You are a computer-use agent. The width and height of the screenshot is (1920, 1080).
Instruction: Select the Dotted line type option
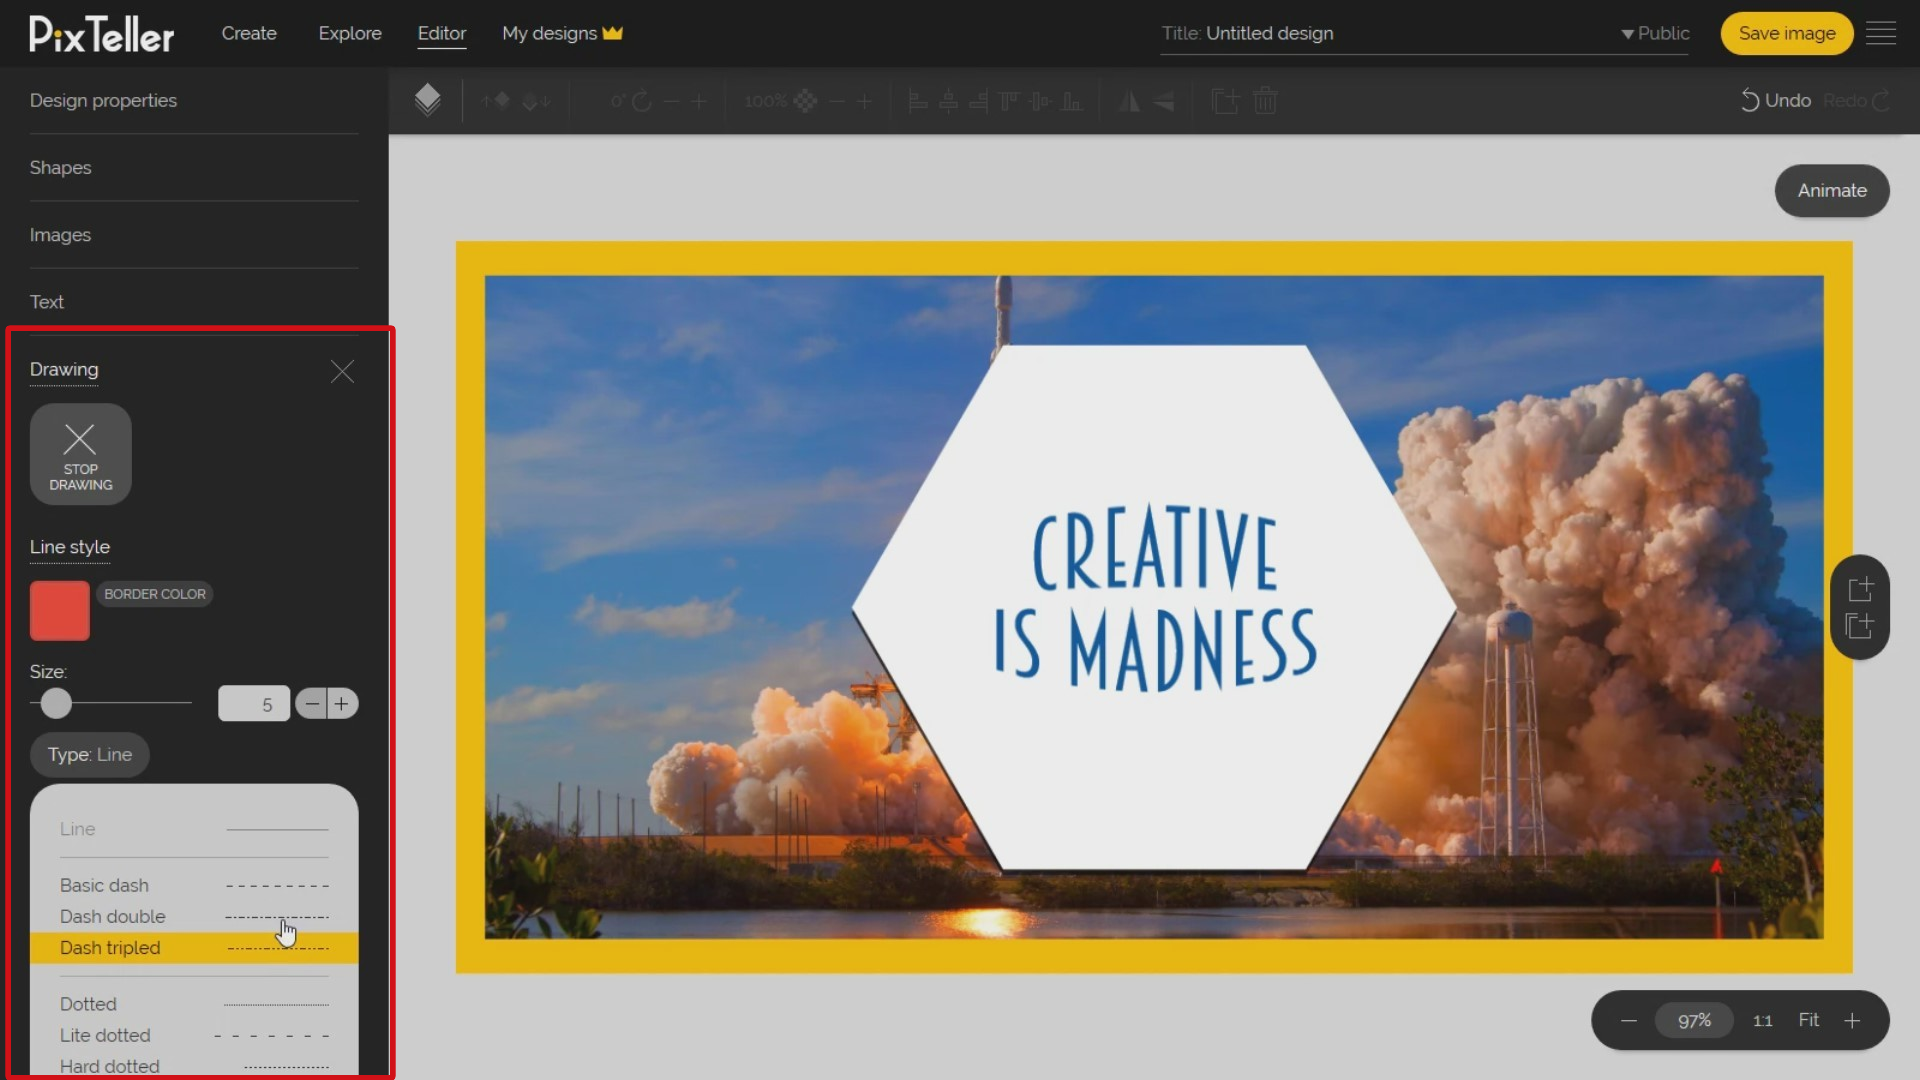(195, 1004)
